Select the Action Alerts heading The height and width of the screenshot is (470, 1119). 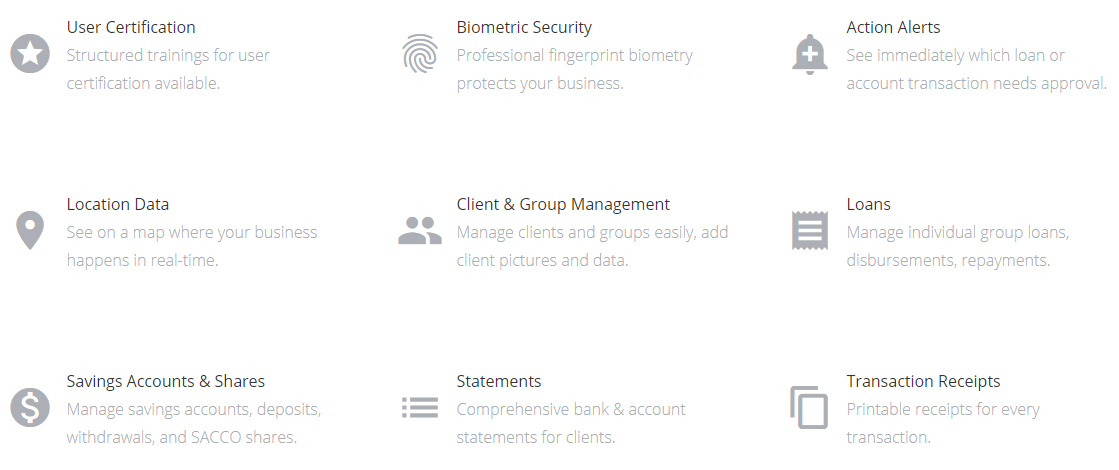click(893, 27)
